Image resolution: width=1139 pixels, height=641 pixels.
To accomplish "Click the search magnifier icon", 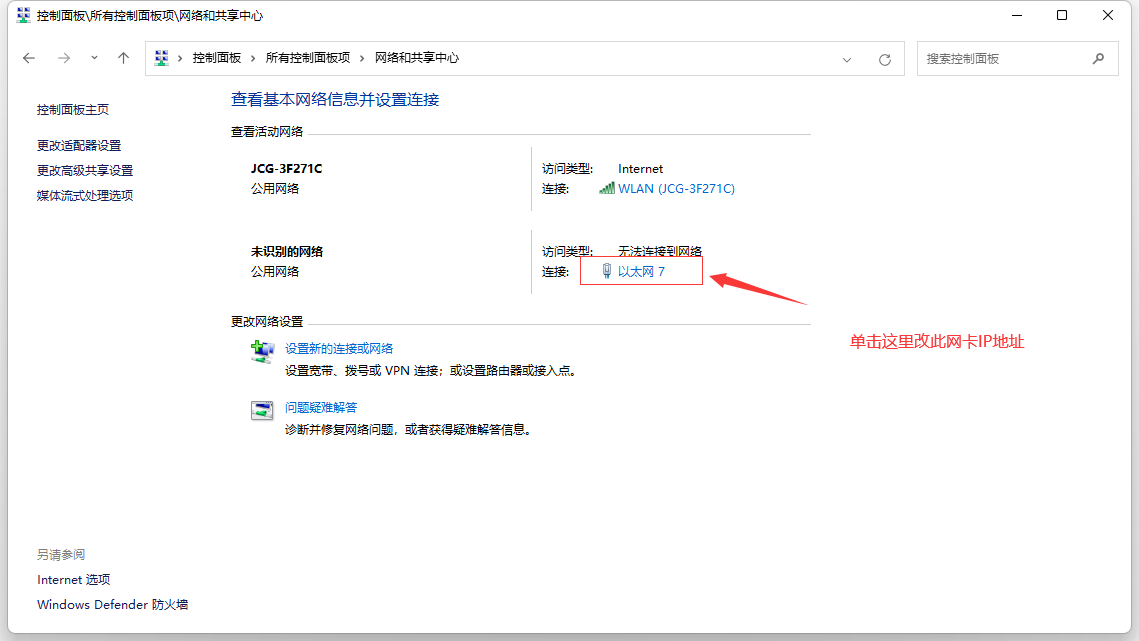I will [x=1098, y=58].
